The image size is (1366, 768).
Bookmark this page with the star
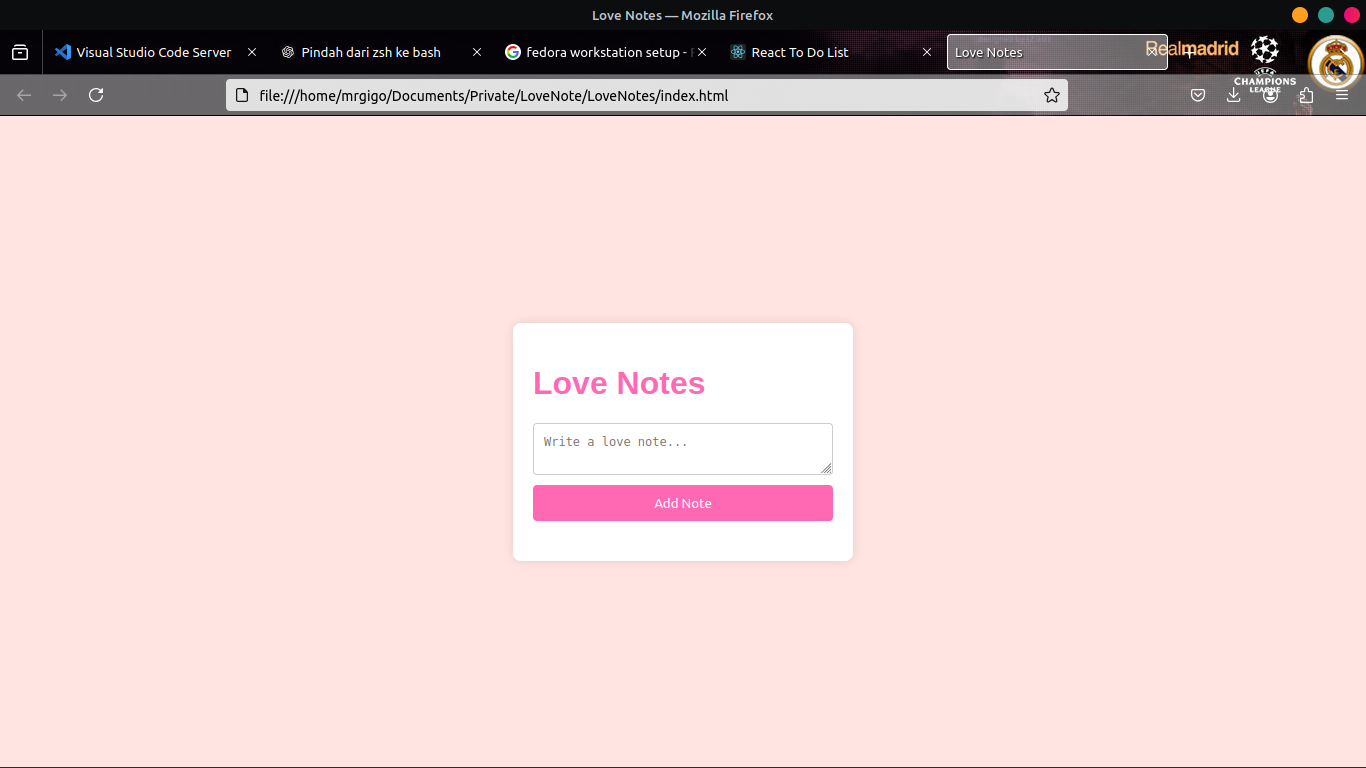[1051, 95]
